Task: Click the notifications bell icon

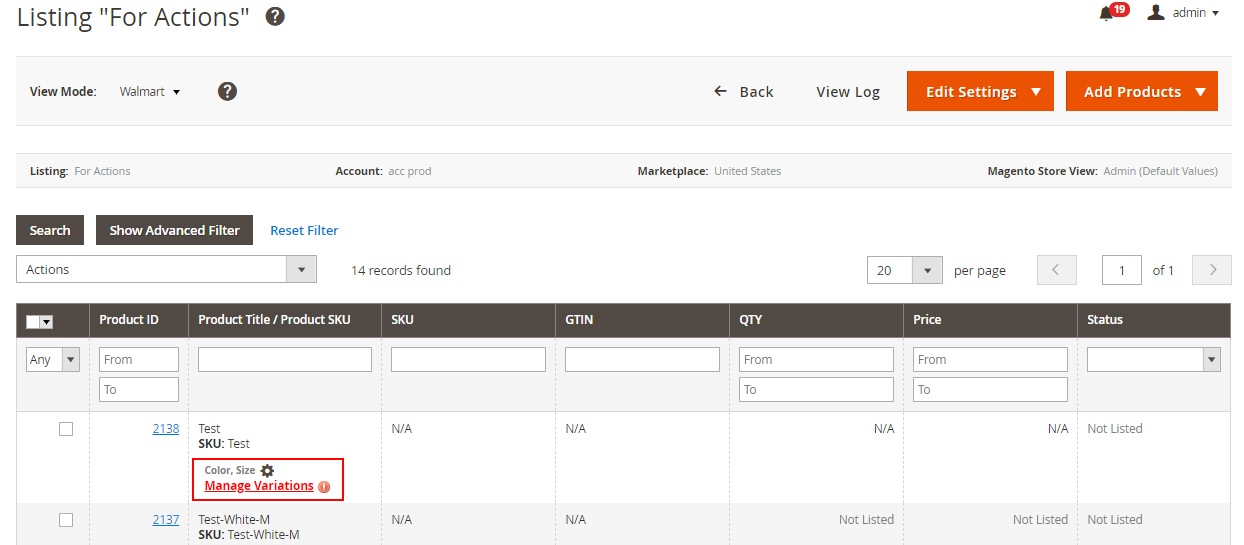Action: 1106,13
